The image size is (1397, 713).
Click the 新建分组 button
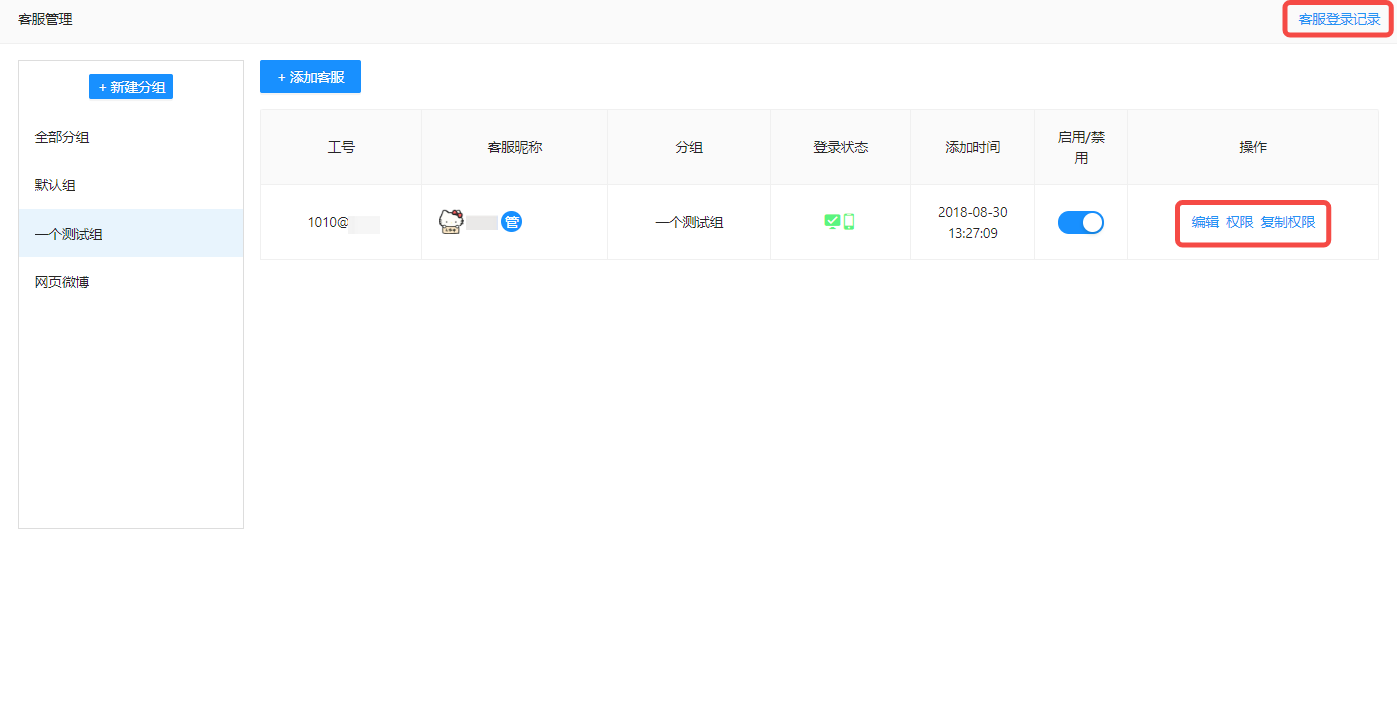130,86
